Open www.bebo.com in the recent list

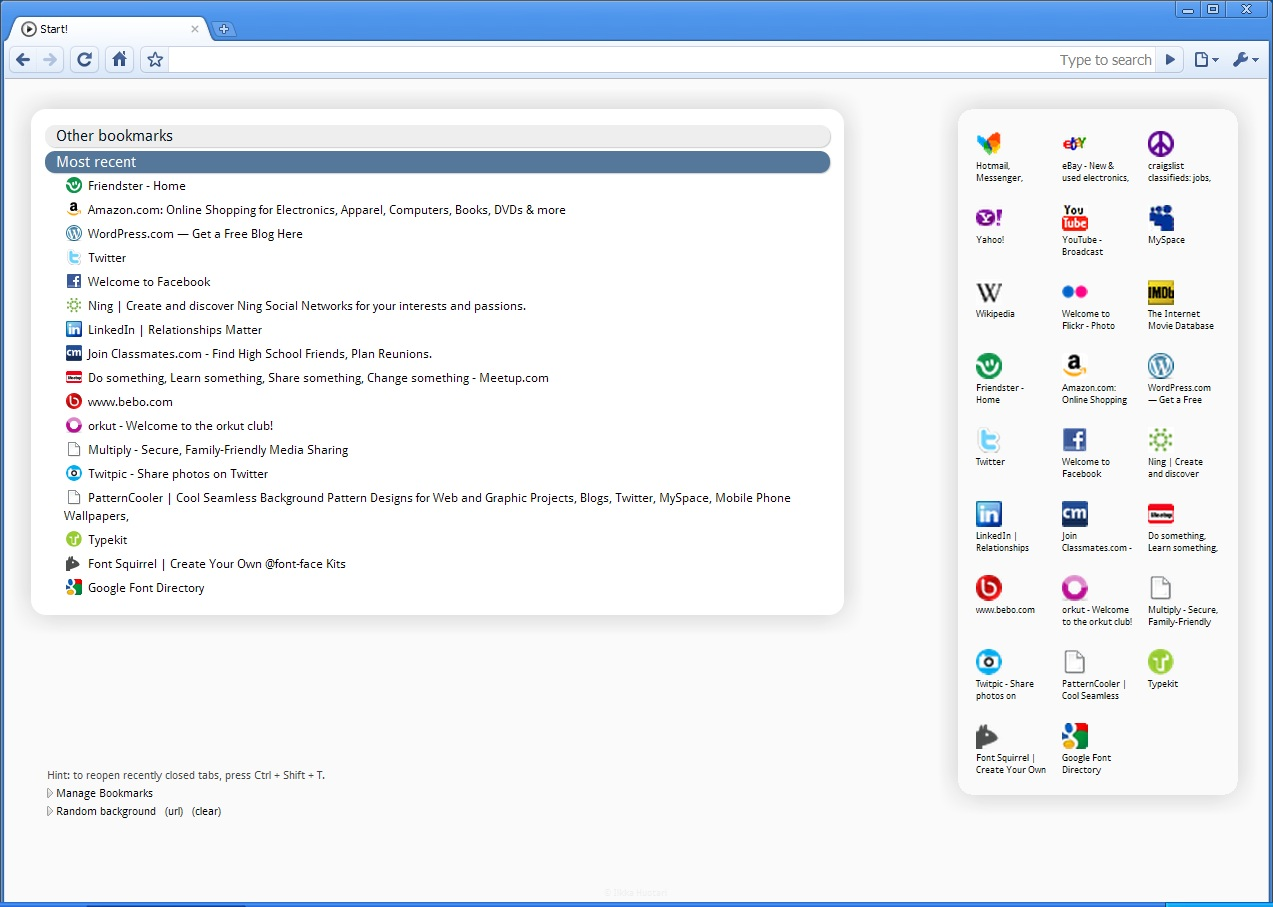pyautogui.click(x=130, y=402)
